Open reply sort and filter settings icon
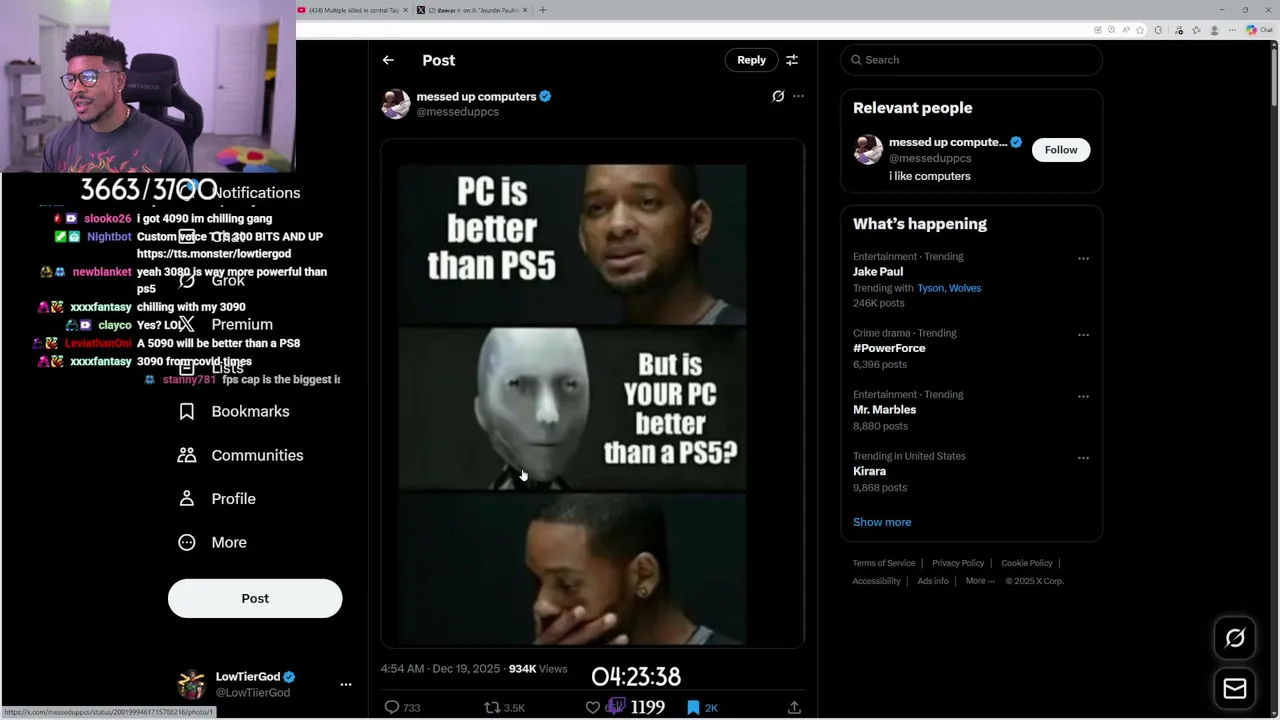The width and height of the screenshot is (1280, 720). (x=792, y=60)
